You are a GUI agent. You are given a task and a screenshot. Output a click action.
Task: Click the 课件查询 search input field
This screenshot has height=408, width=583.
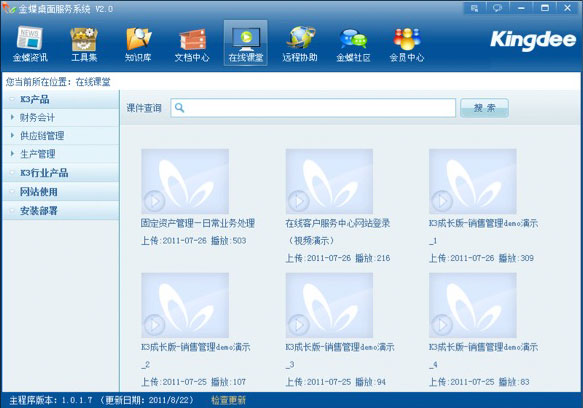(313, 108)
